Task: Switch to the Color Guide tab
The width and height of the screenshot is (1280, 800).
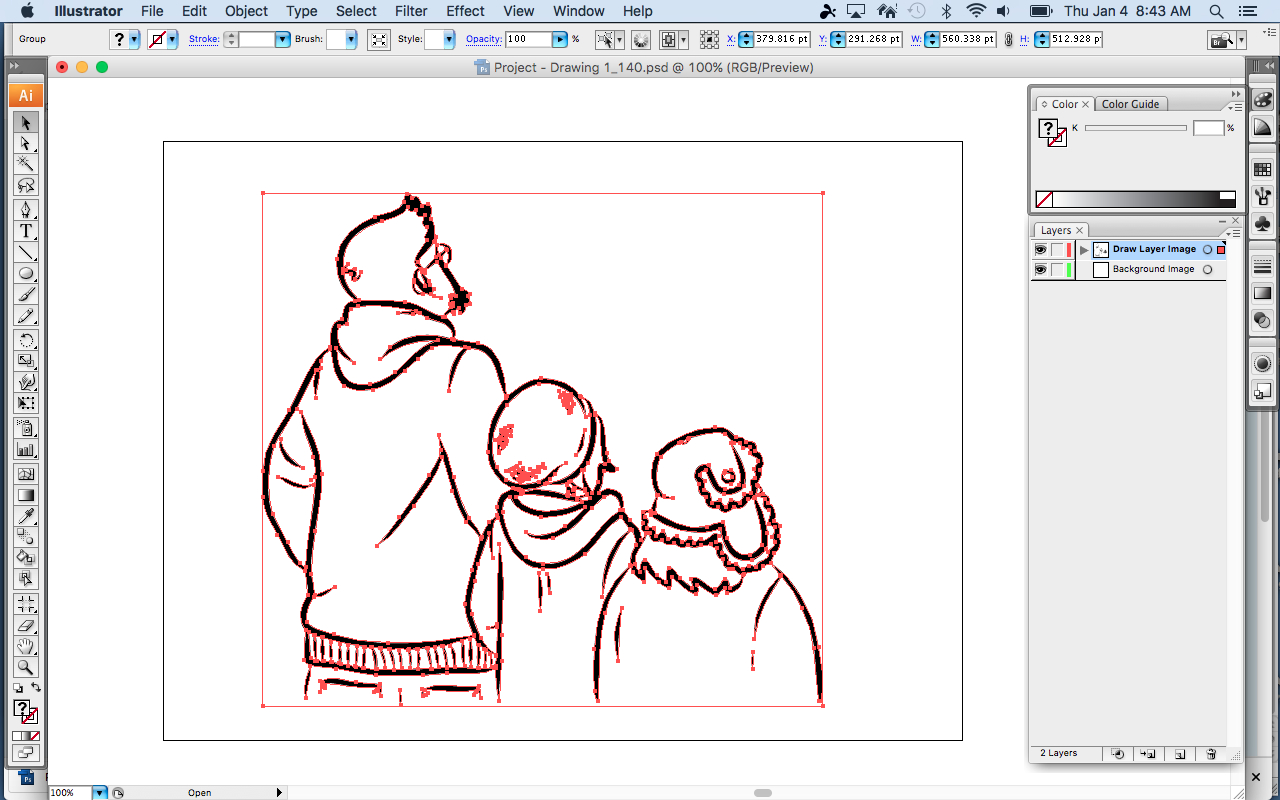Action: (1130, 104)
